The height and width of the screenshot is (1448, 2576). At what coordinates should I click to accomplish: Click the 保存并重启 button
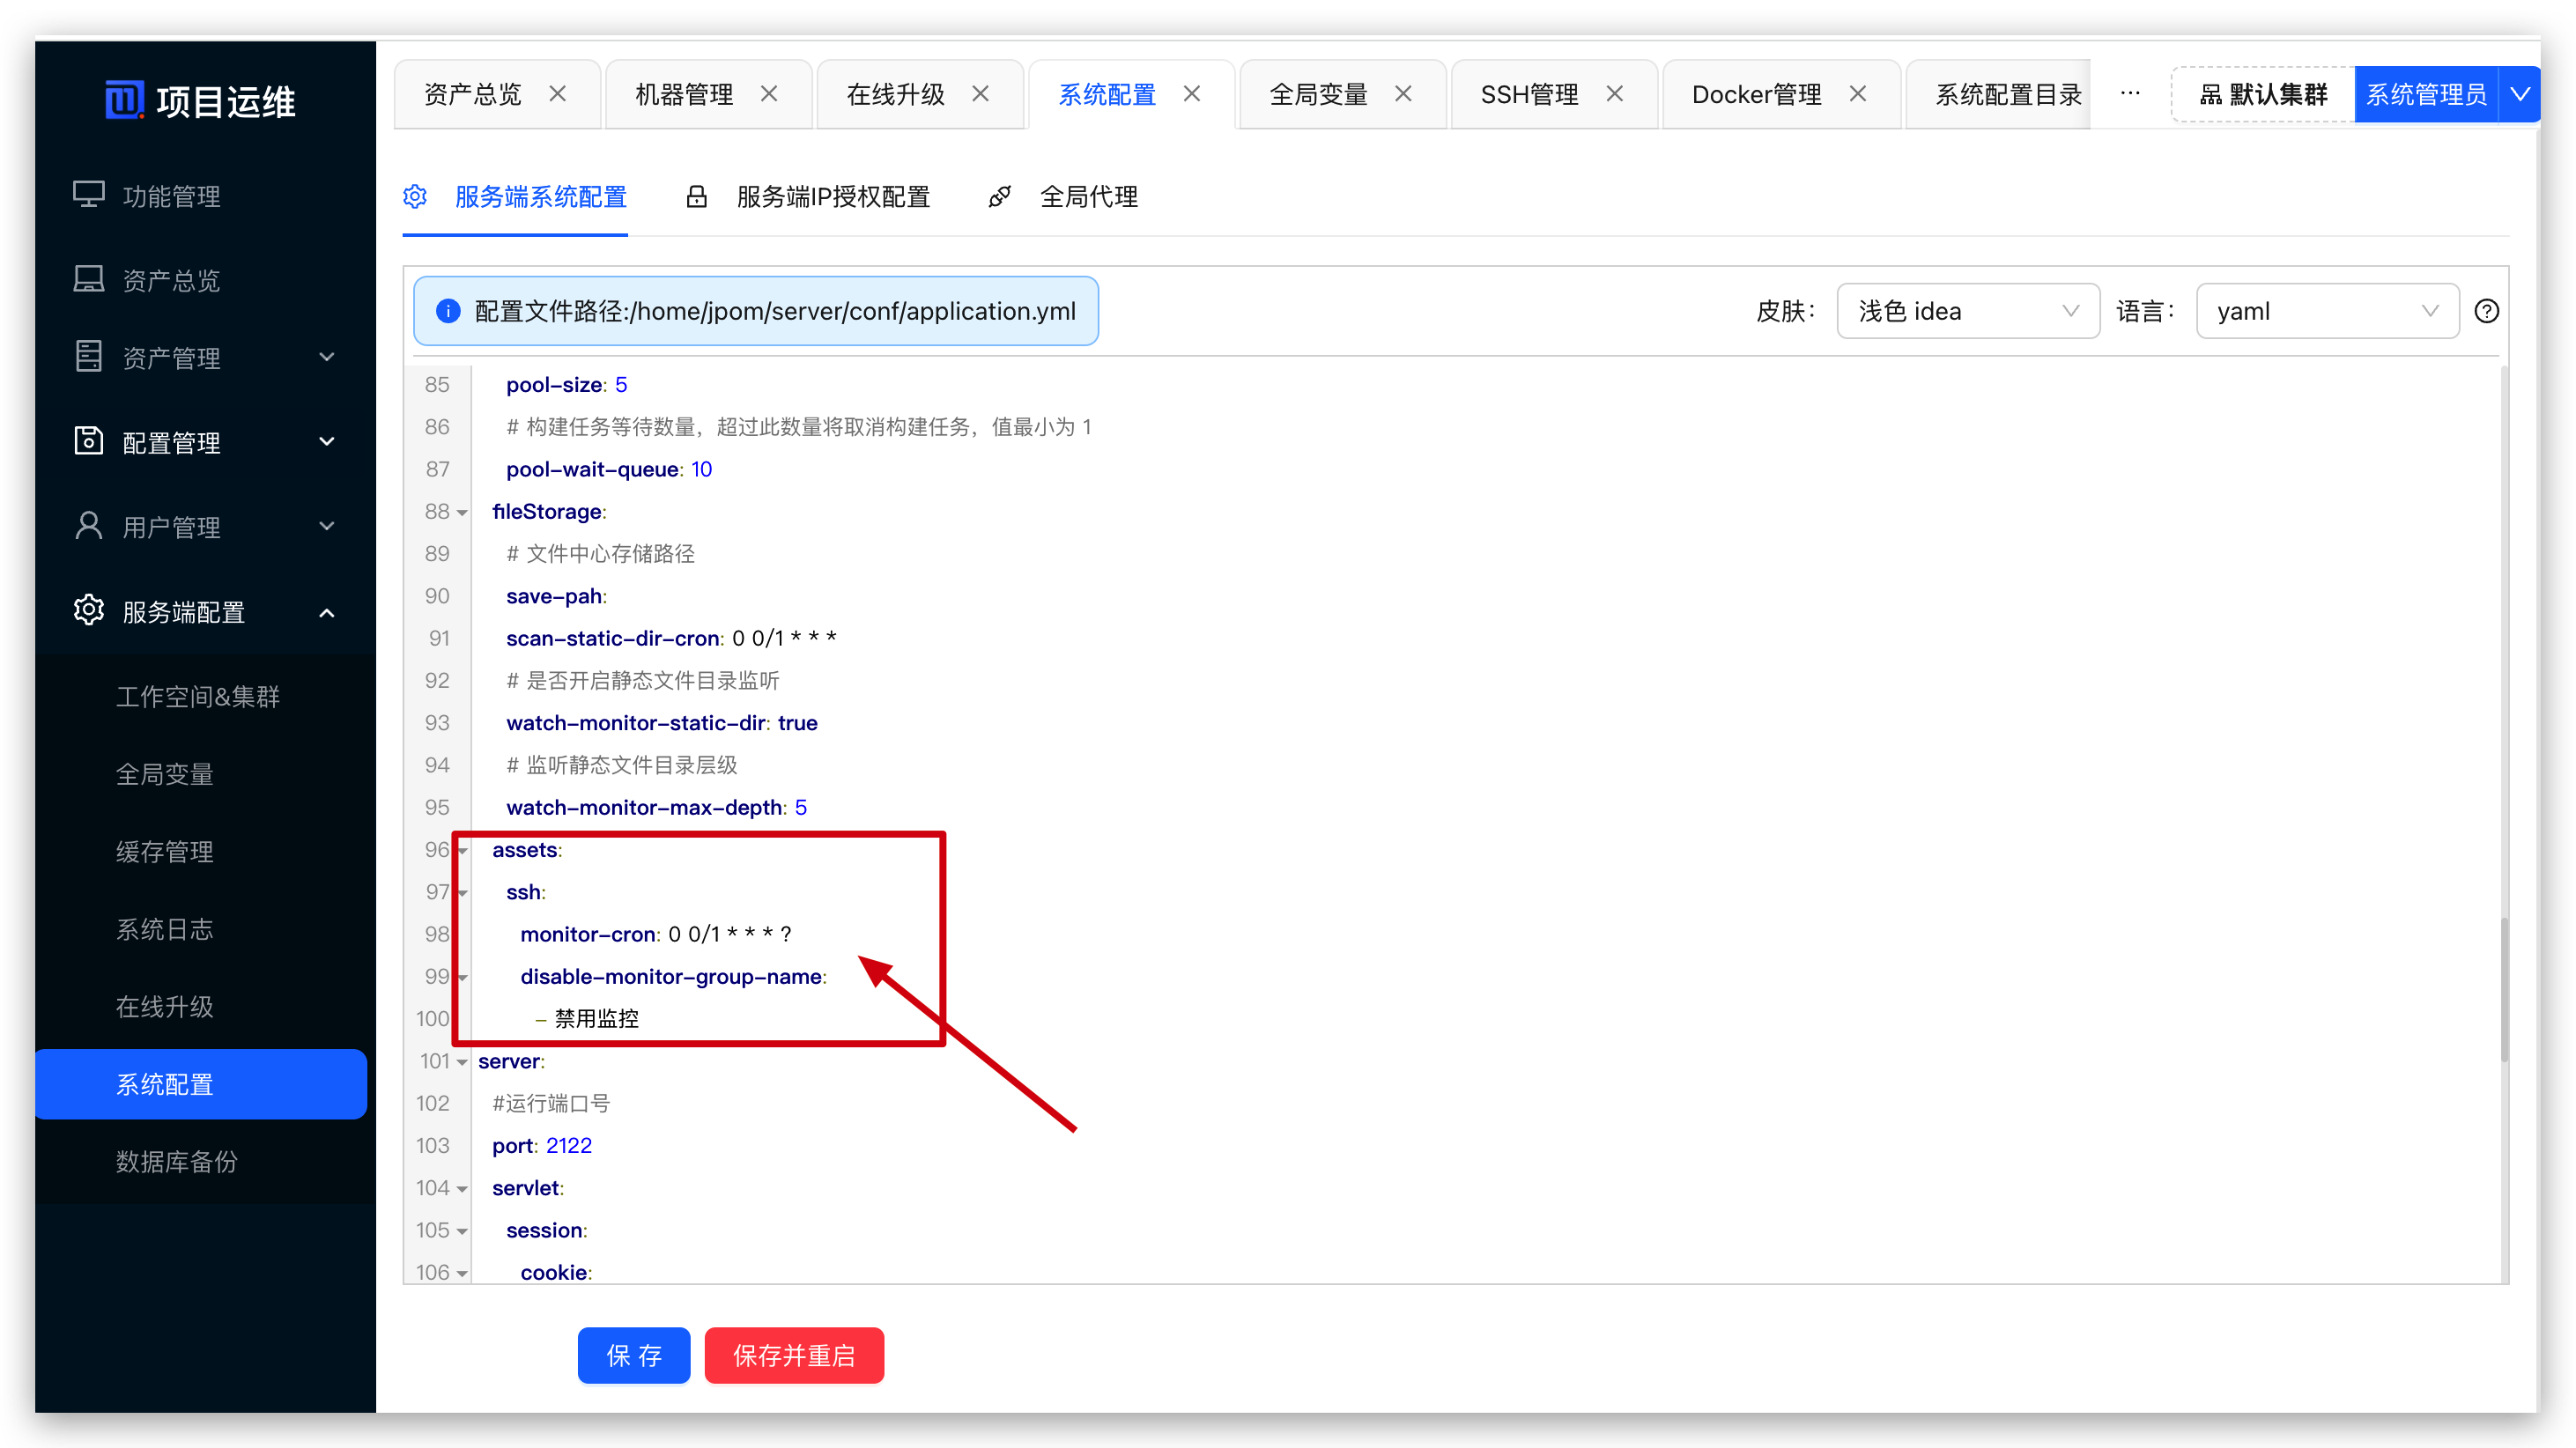point(793,1355)
